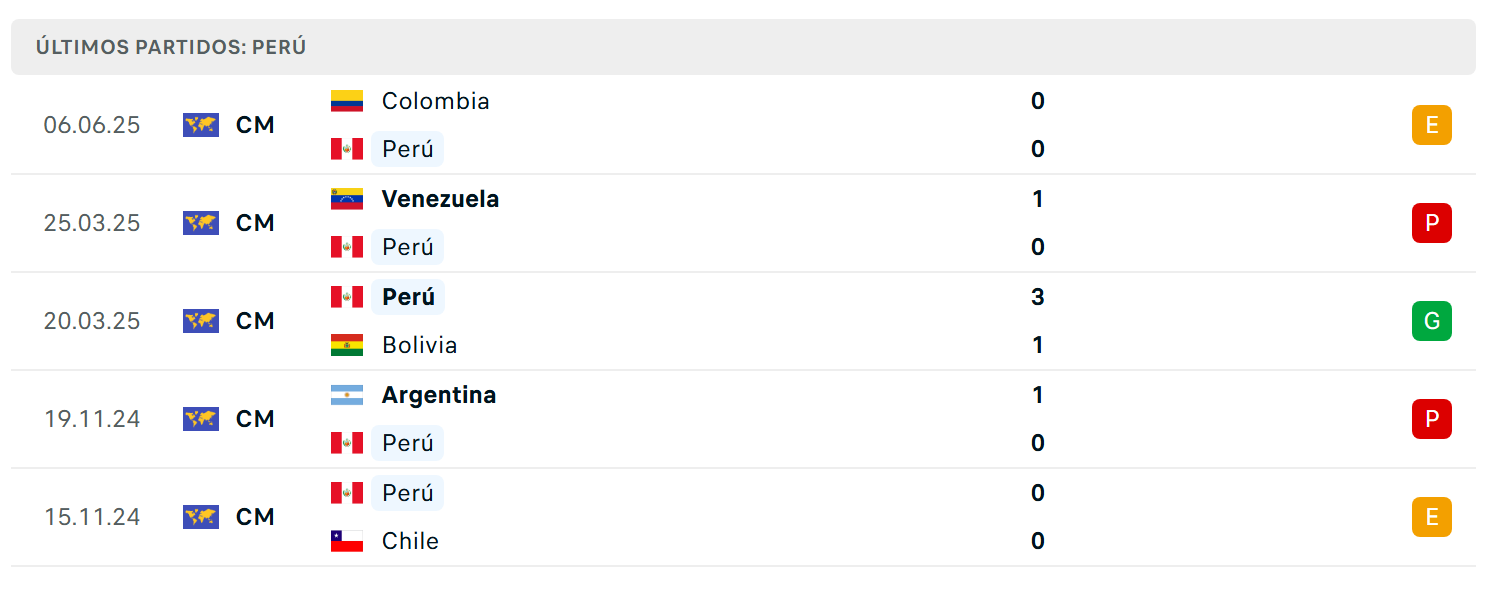Click the Chile flag icon

click(347, 541)
